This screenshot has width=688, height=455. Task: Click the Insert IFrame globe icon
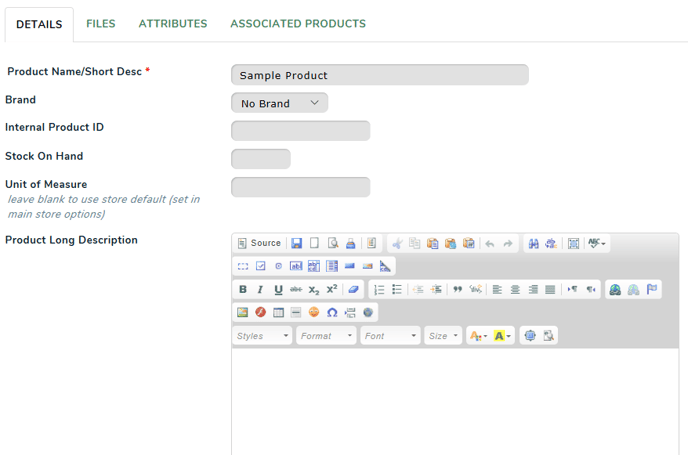[368, 312]
